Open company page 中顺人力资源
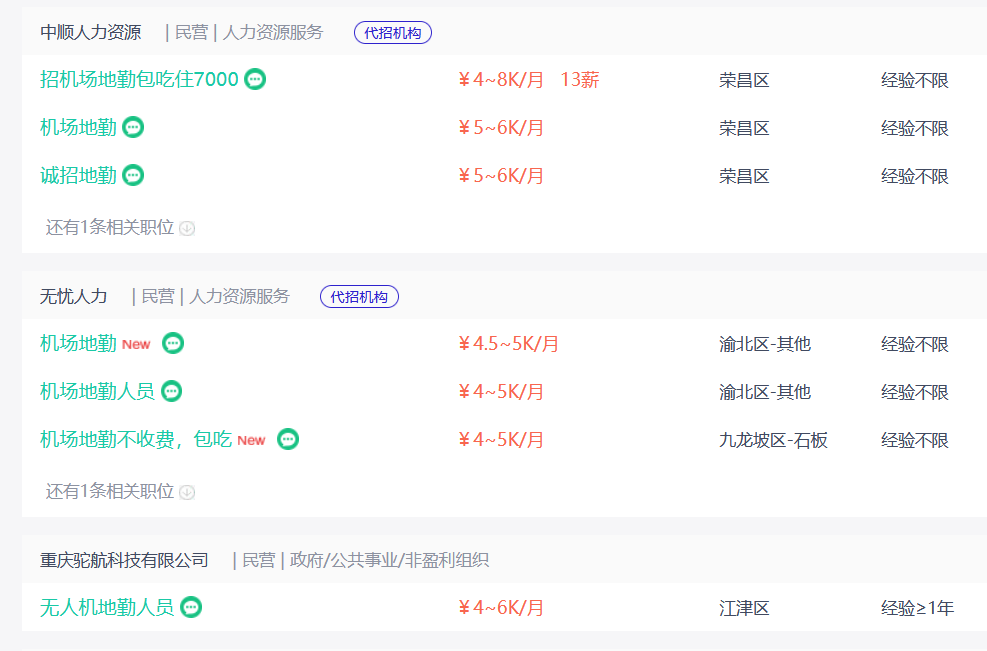The image size is (987, 651). [91, 32]
